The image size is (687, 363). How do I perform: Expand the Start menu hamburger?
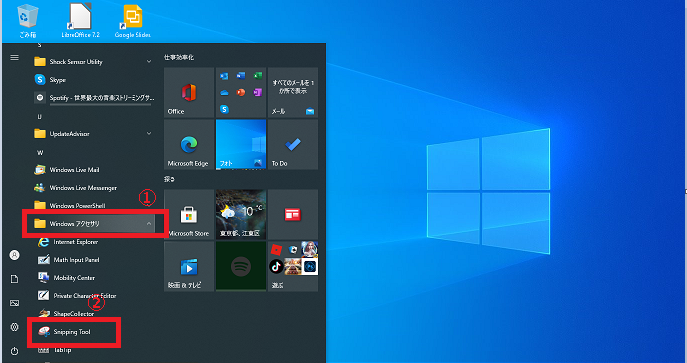(x=14, y=57)
